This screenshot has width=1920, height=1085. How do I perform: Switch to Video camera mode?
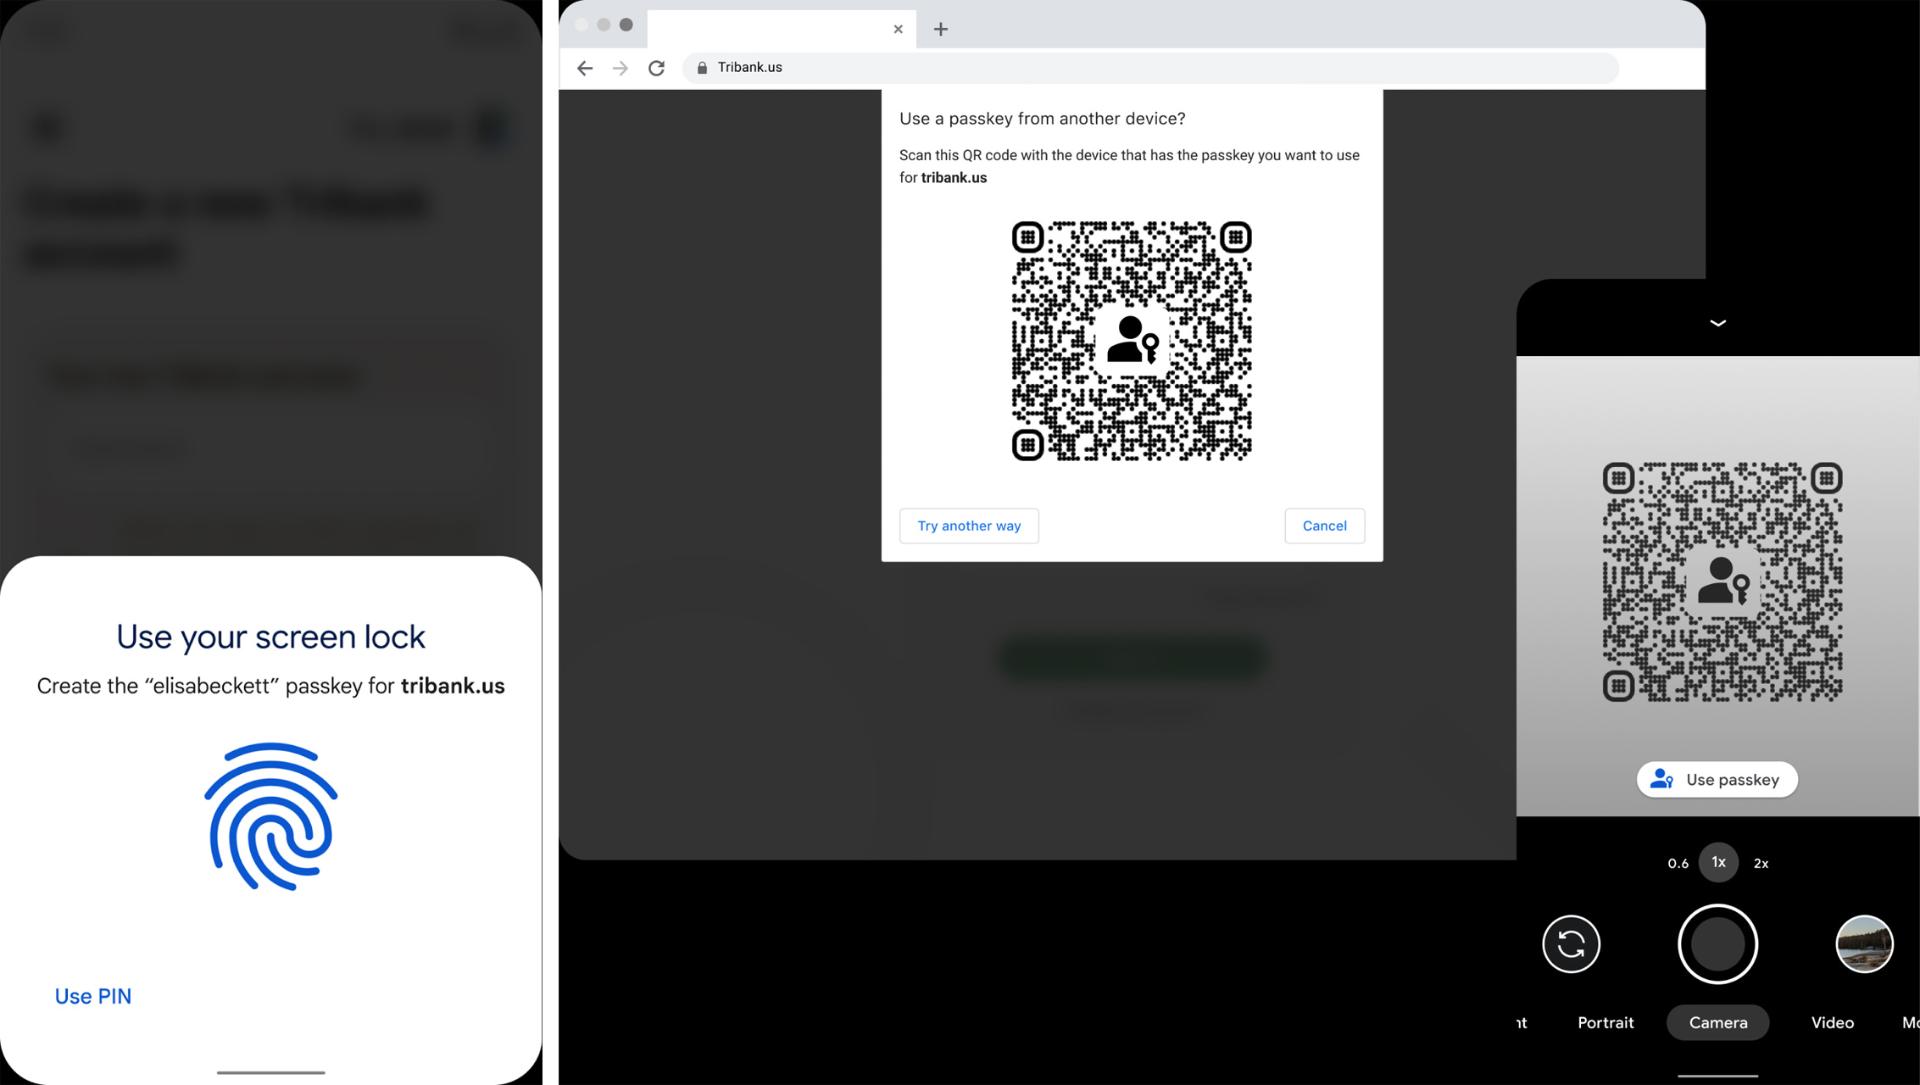pyautogui.click(x=1832, y=1022)
